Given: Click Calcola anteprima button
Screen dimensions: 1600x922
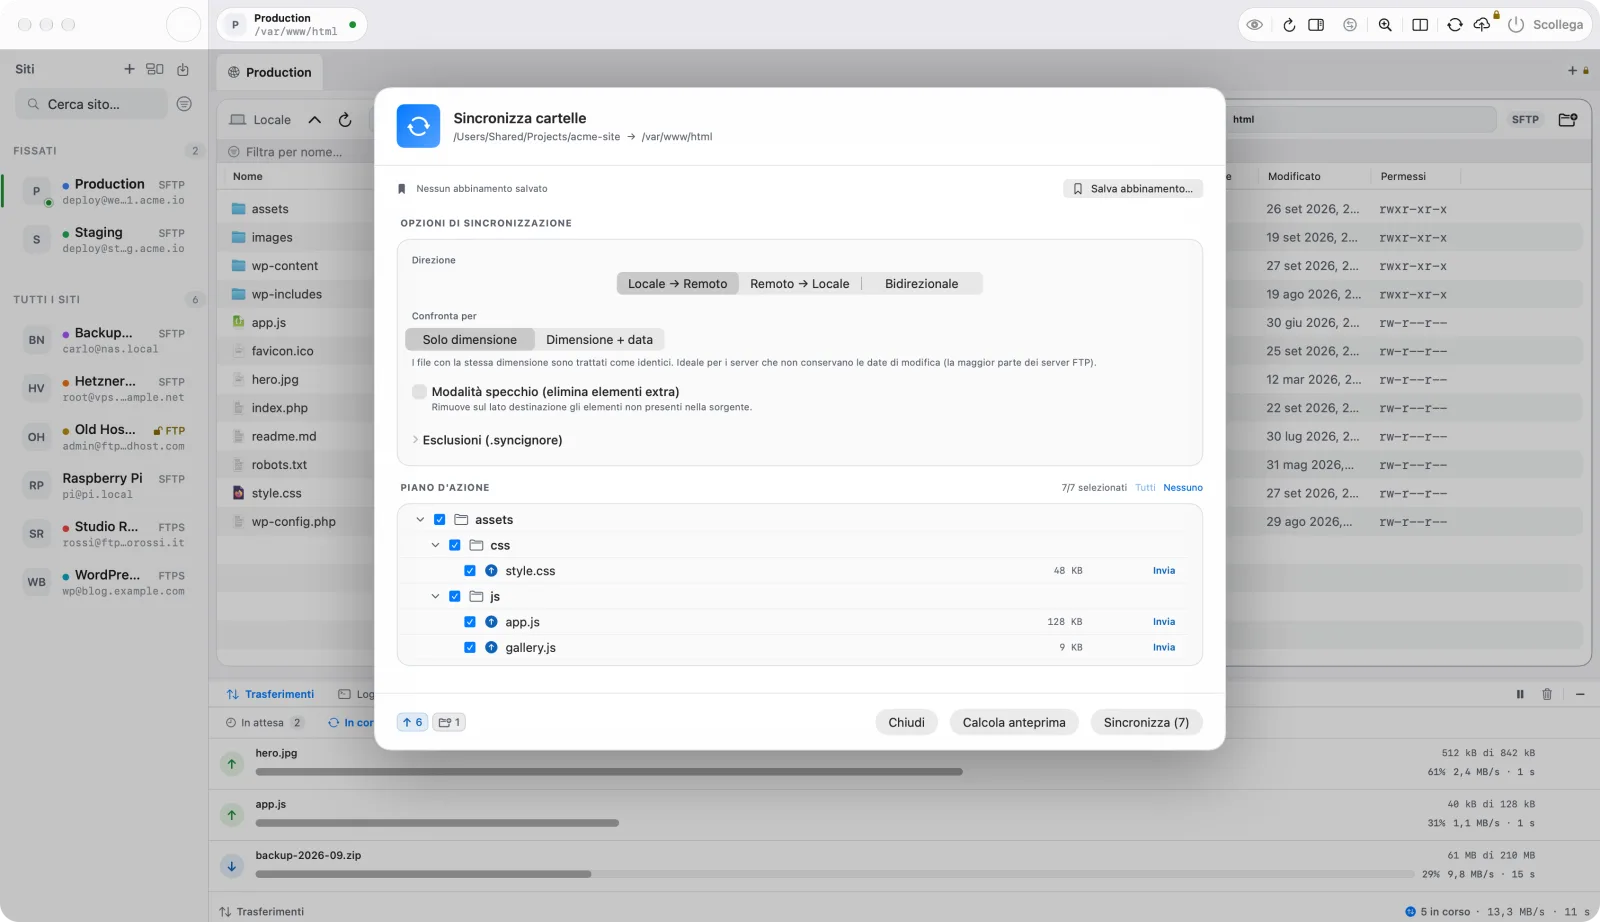Looking at the screenshot, I should [x=1014, y=722].
